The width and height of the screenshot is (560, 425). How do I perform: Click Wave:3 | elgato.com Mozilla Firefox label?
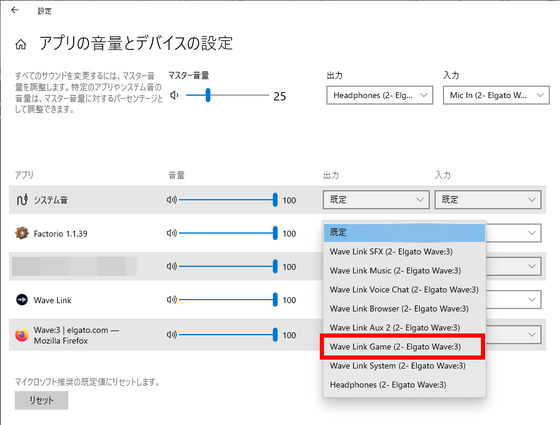point(76,335)
